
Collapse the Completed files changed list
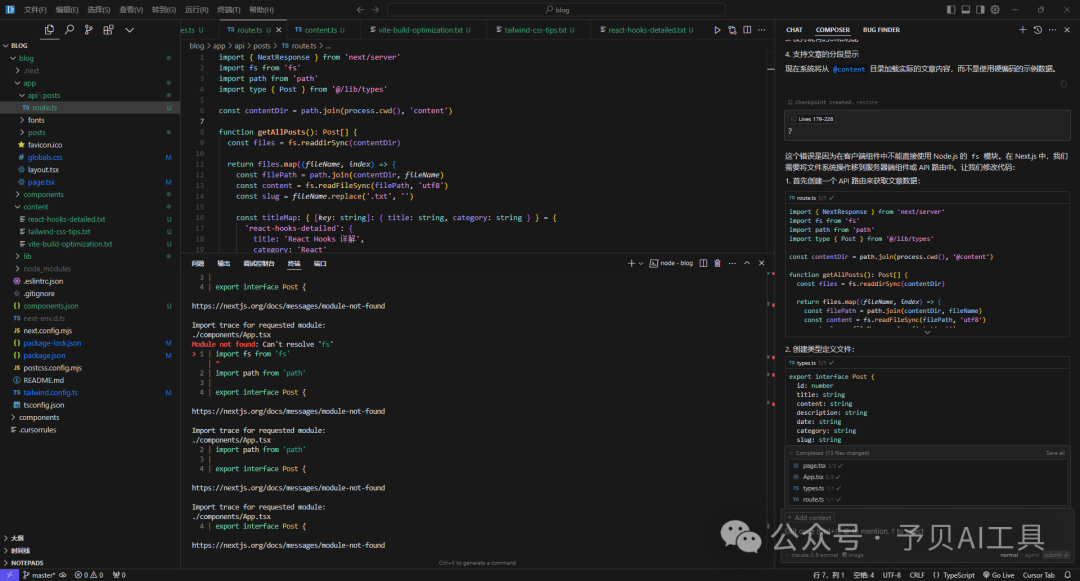(791, 453)
